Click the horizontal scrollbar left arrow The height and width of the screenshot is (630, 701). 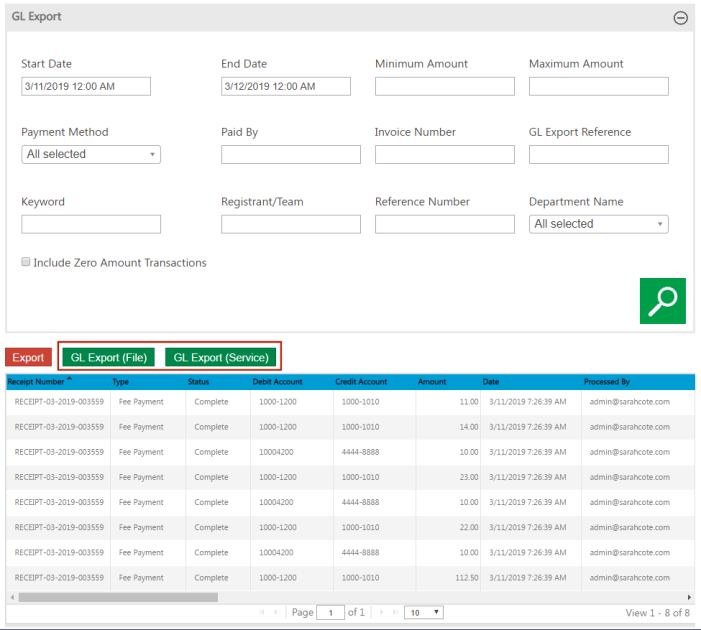point(12,597)
